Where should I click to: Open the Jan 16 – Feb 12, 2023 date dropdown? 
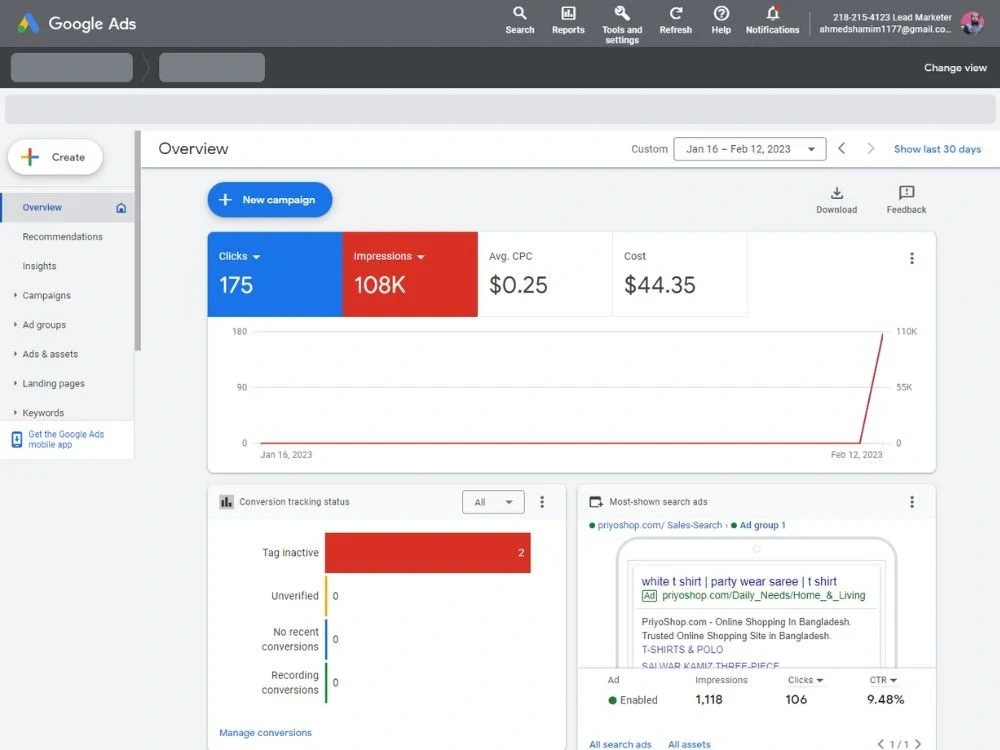tap(749, 149)
